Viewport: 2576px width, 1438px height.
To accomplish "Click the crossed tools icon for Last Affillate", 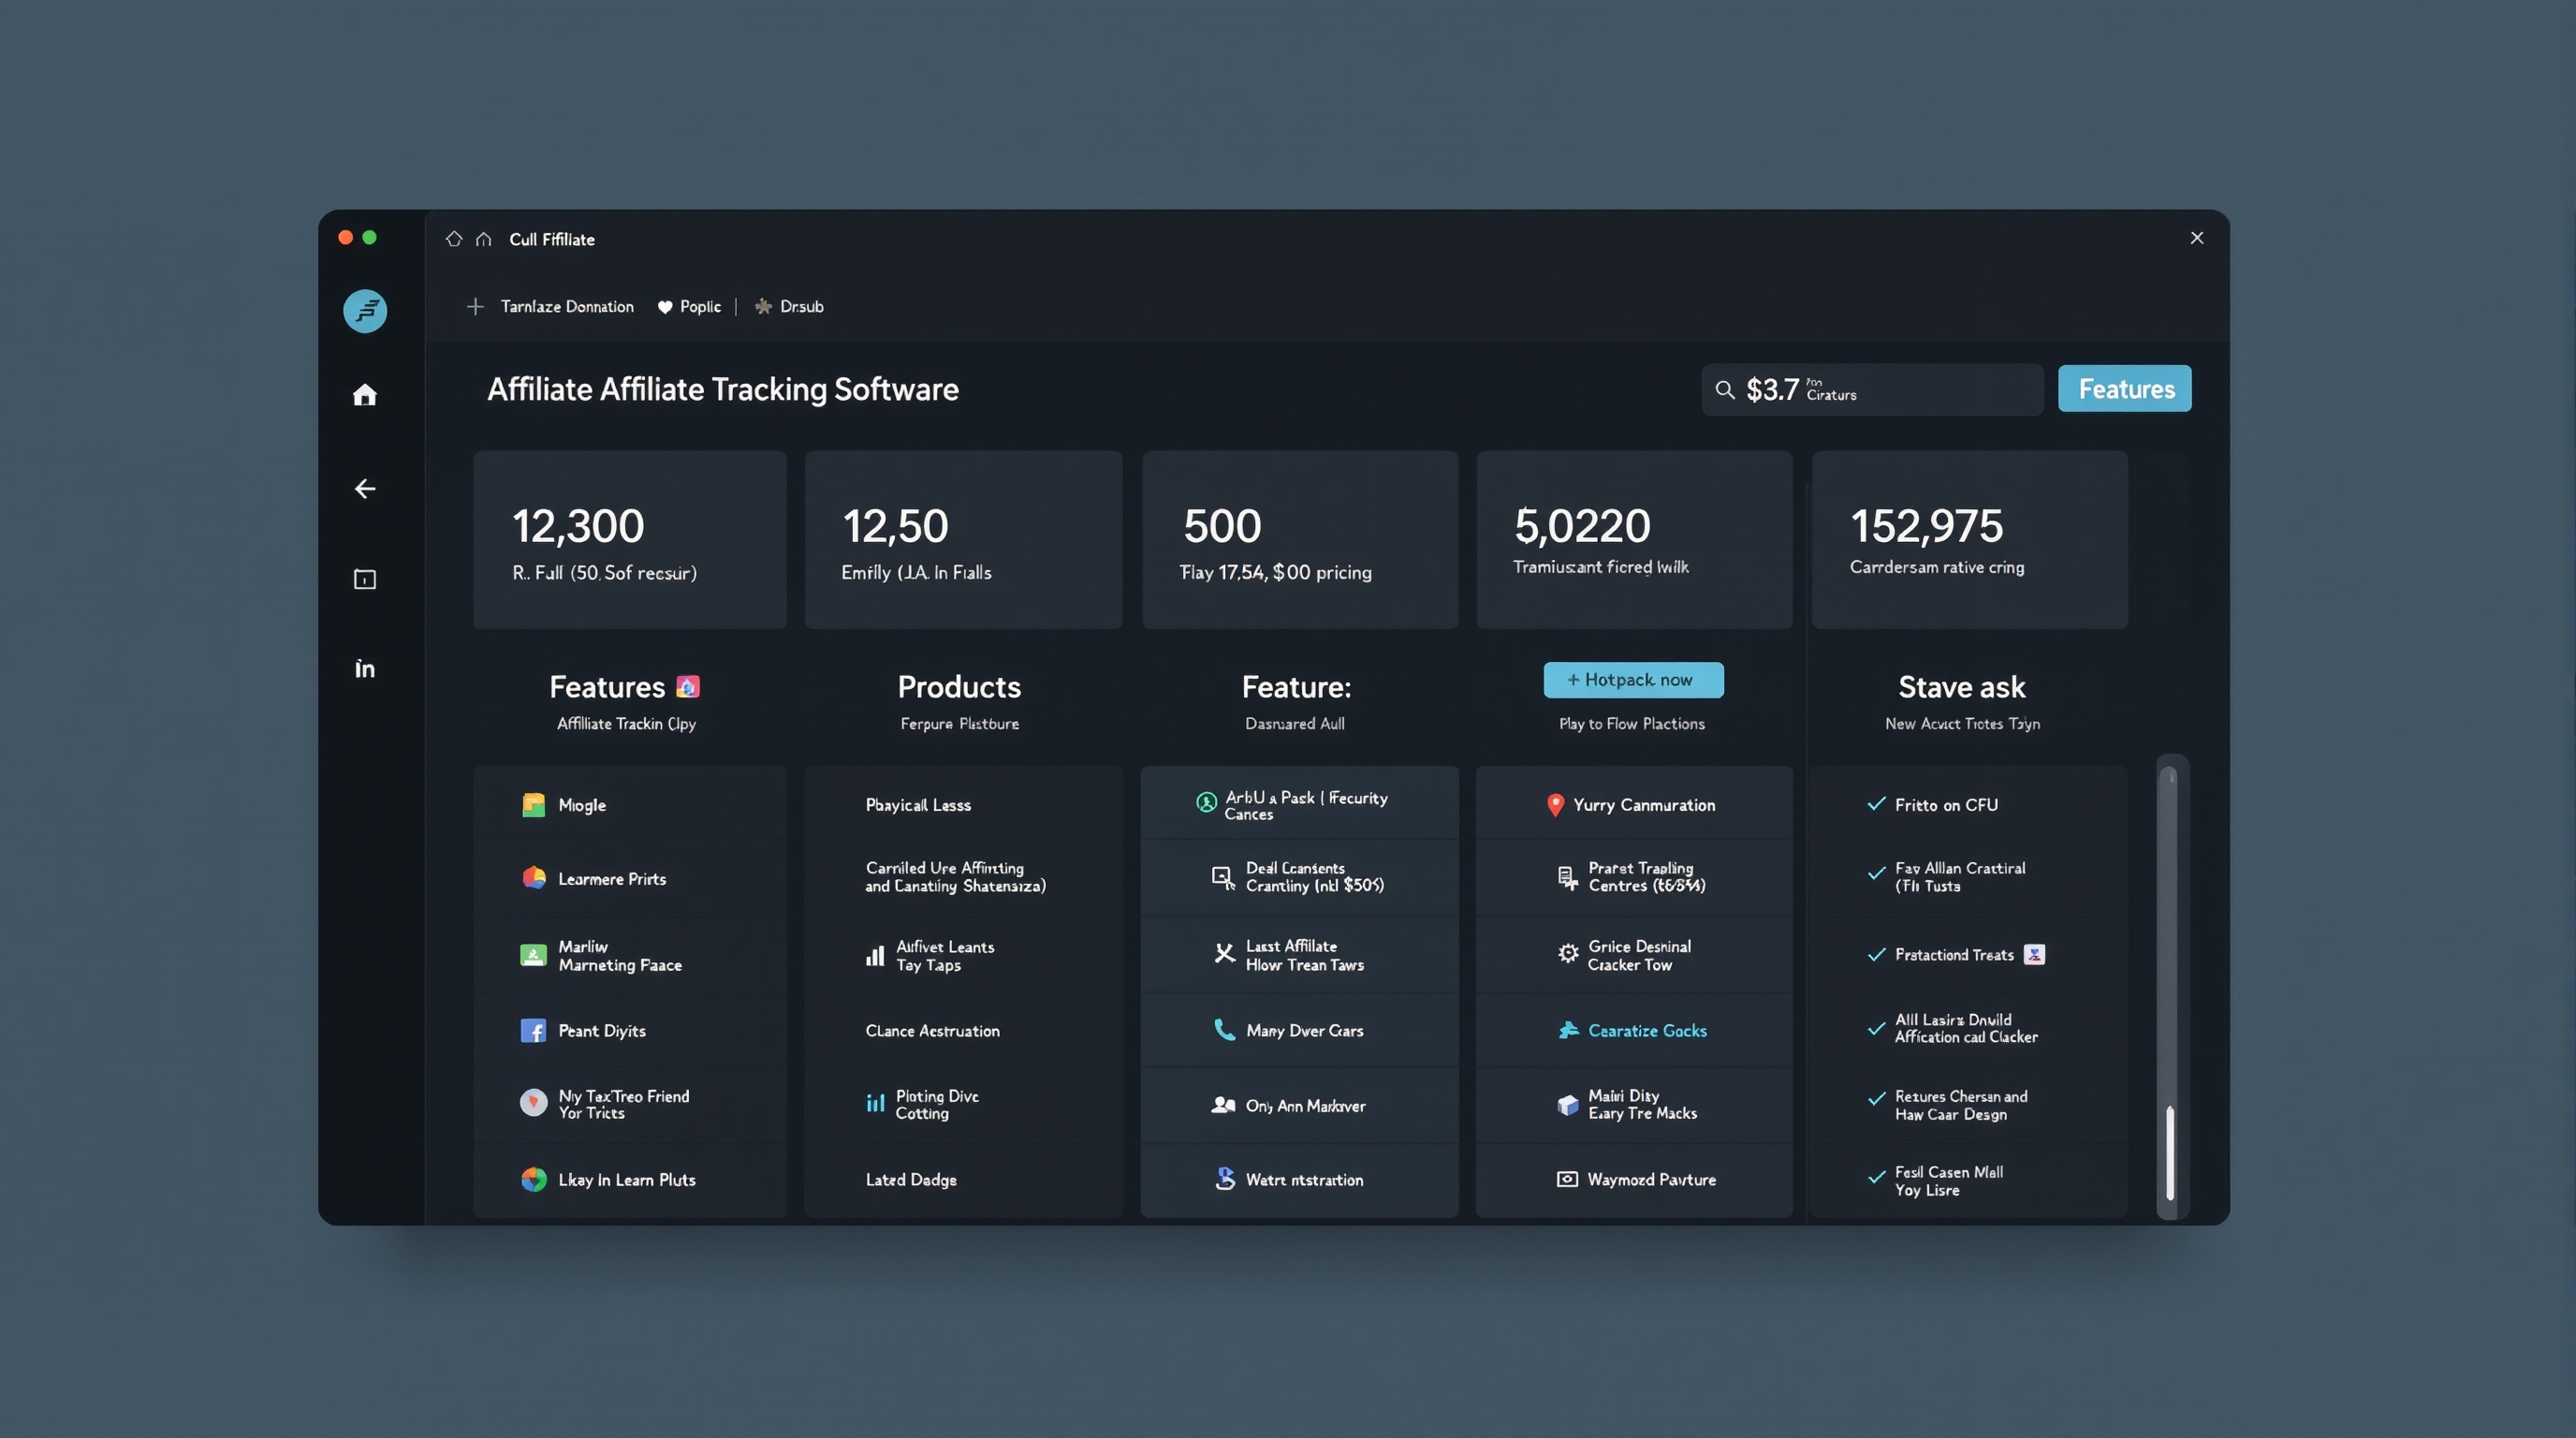I will [x=1224, y=953].
